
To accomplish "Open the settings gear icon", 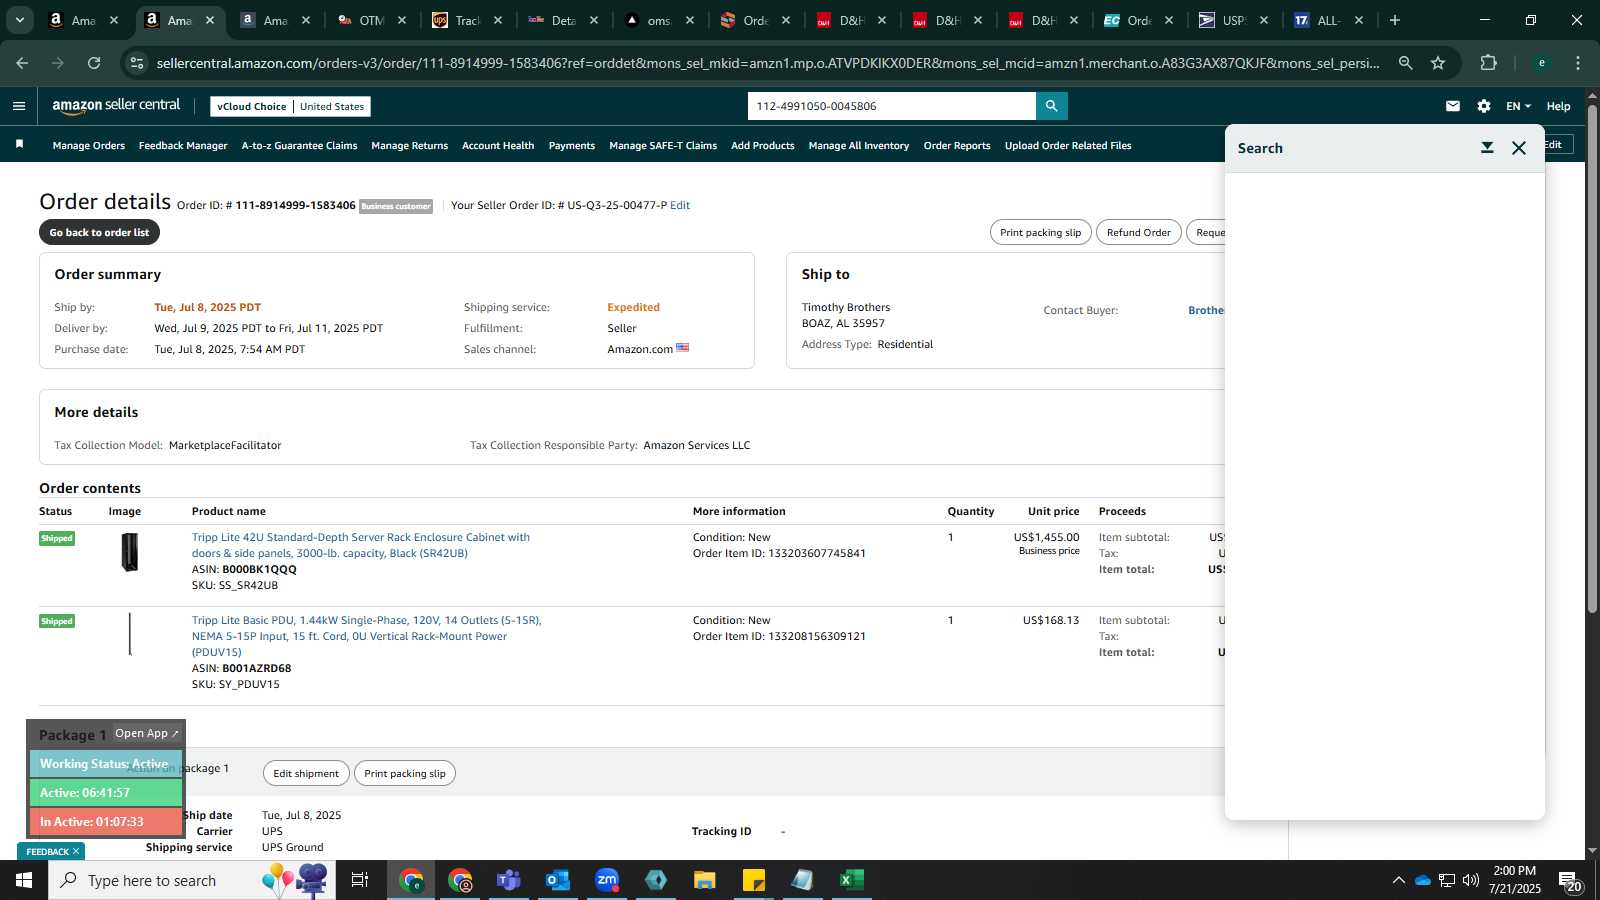I will [1484, 106].
